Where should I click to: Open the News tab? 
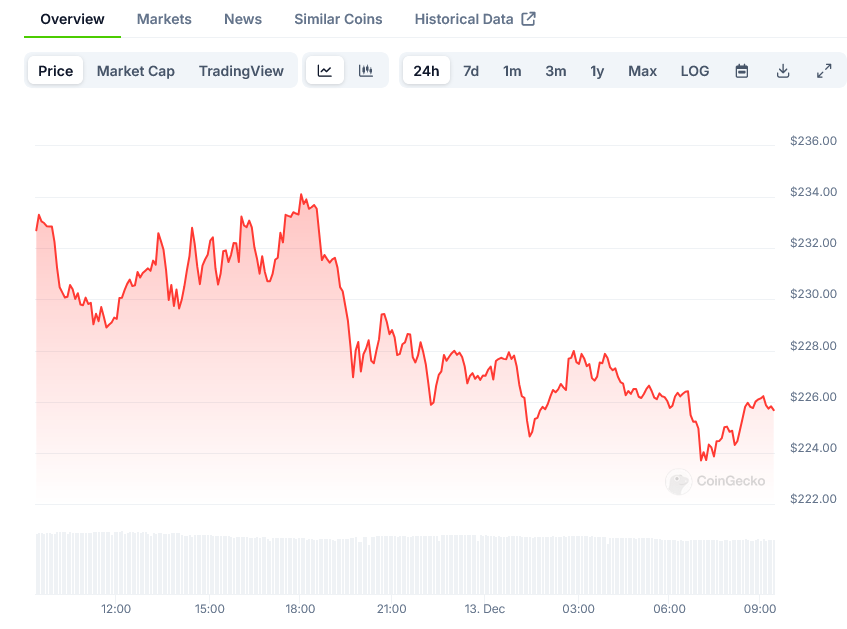(x=243, y=19)
